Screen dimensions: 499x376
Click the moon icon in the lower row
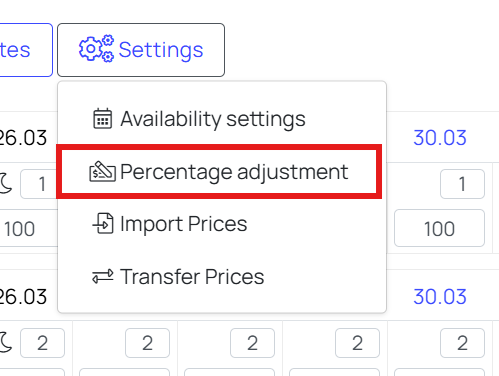coord(5,342)
